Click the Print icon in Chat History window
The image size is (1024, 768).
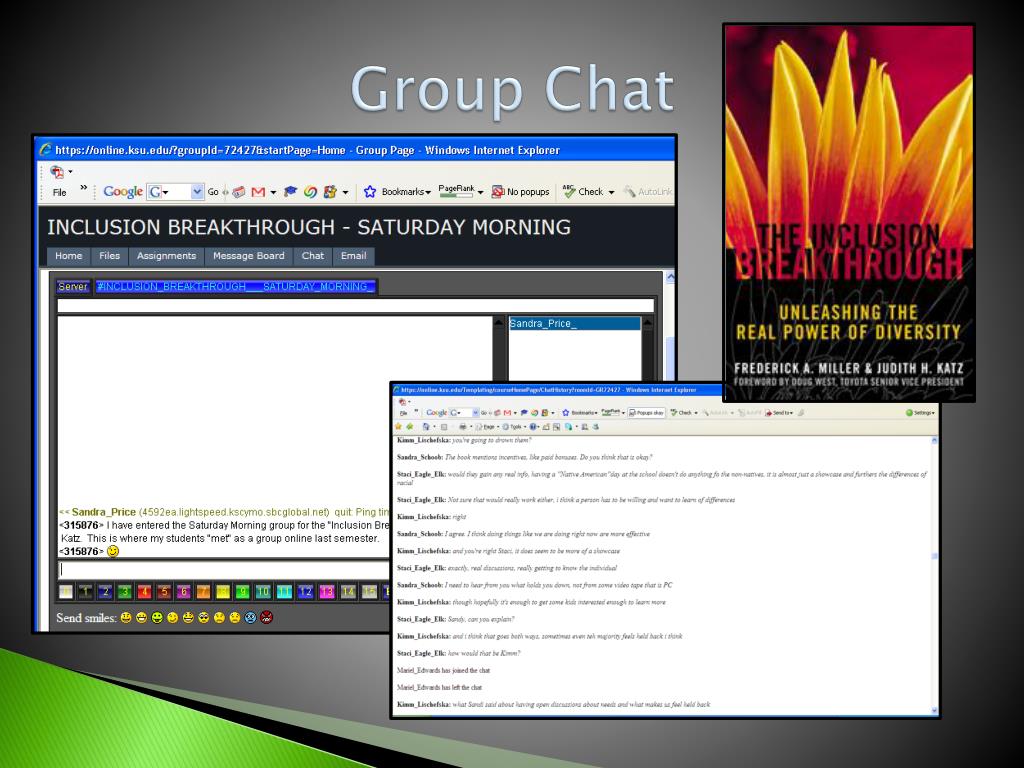(x=462, y=427)
